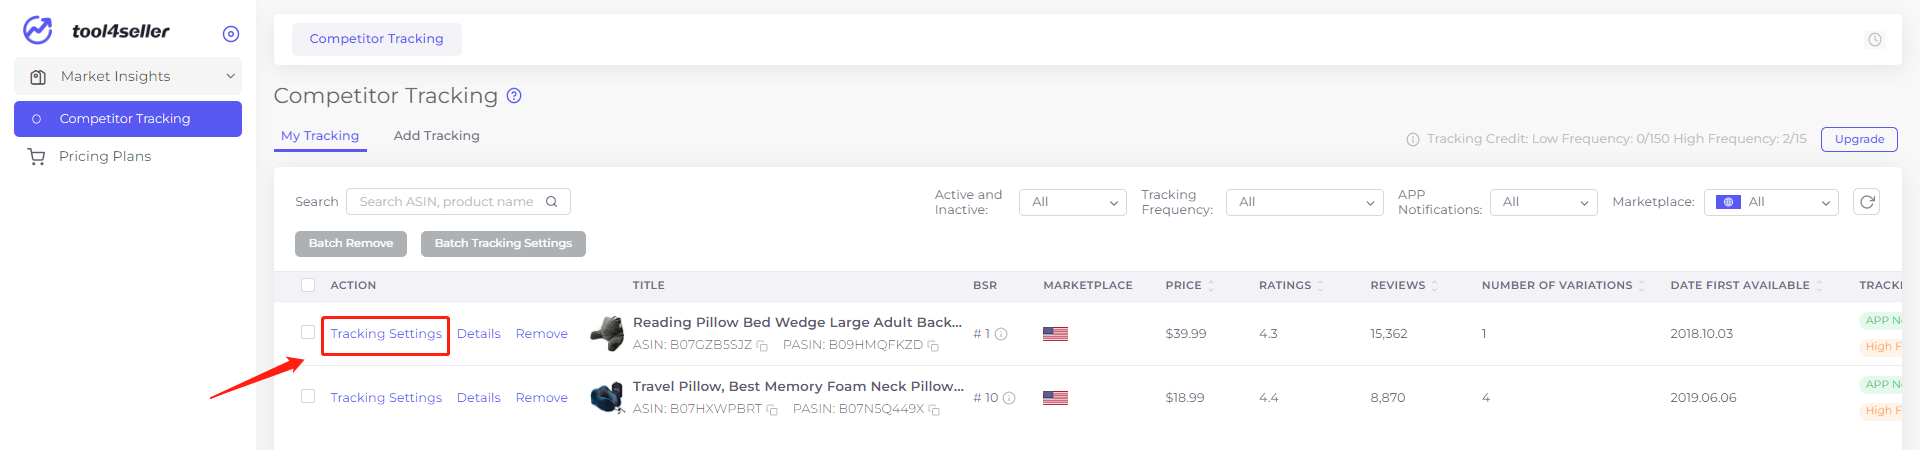Click the Search ASIN, product name field
The image size is (1920, 450).
pos(446,202)
